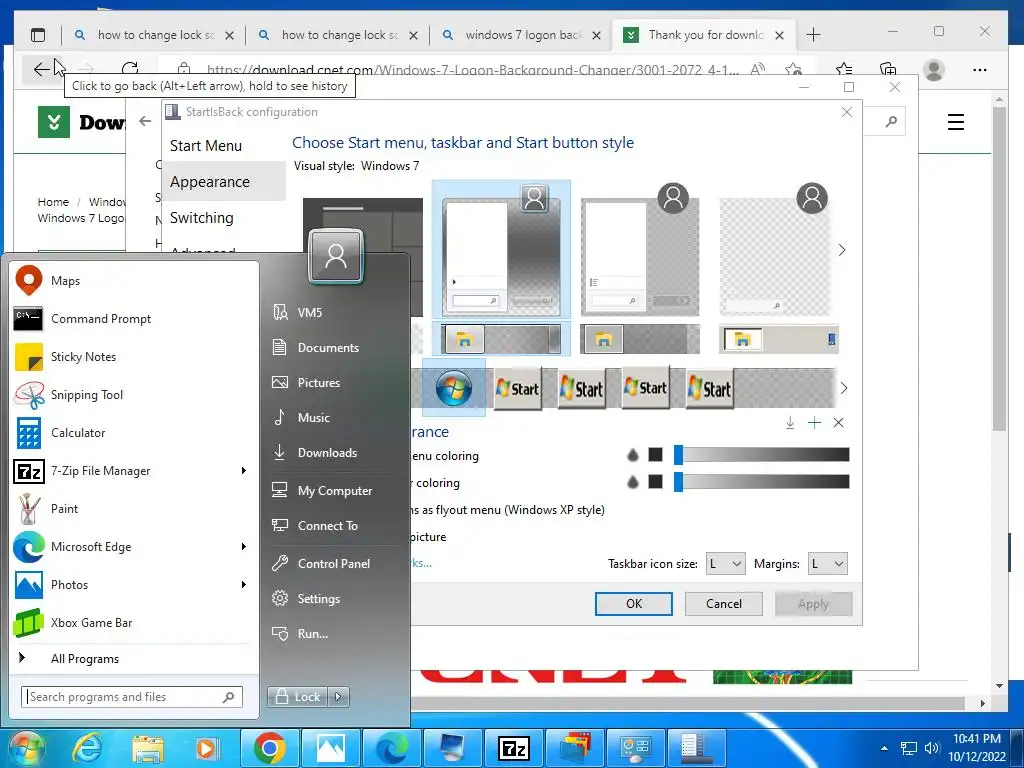1024x768 pixels.
Task: Click droplet icon for taskbar coloring
Action: (x=632, y=482)
